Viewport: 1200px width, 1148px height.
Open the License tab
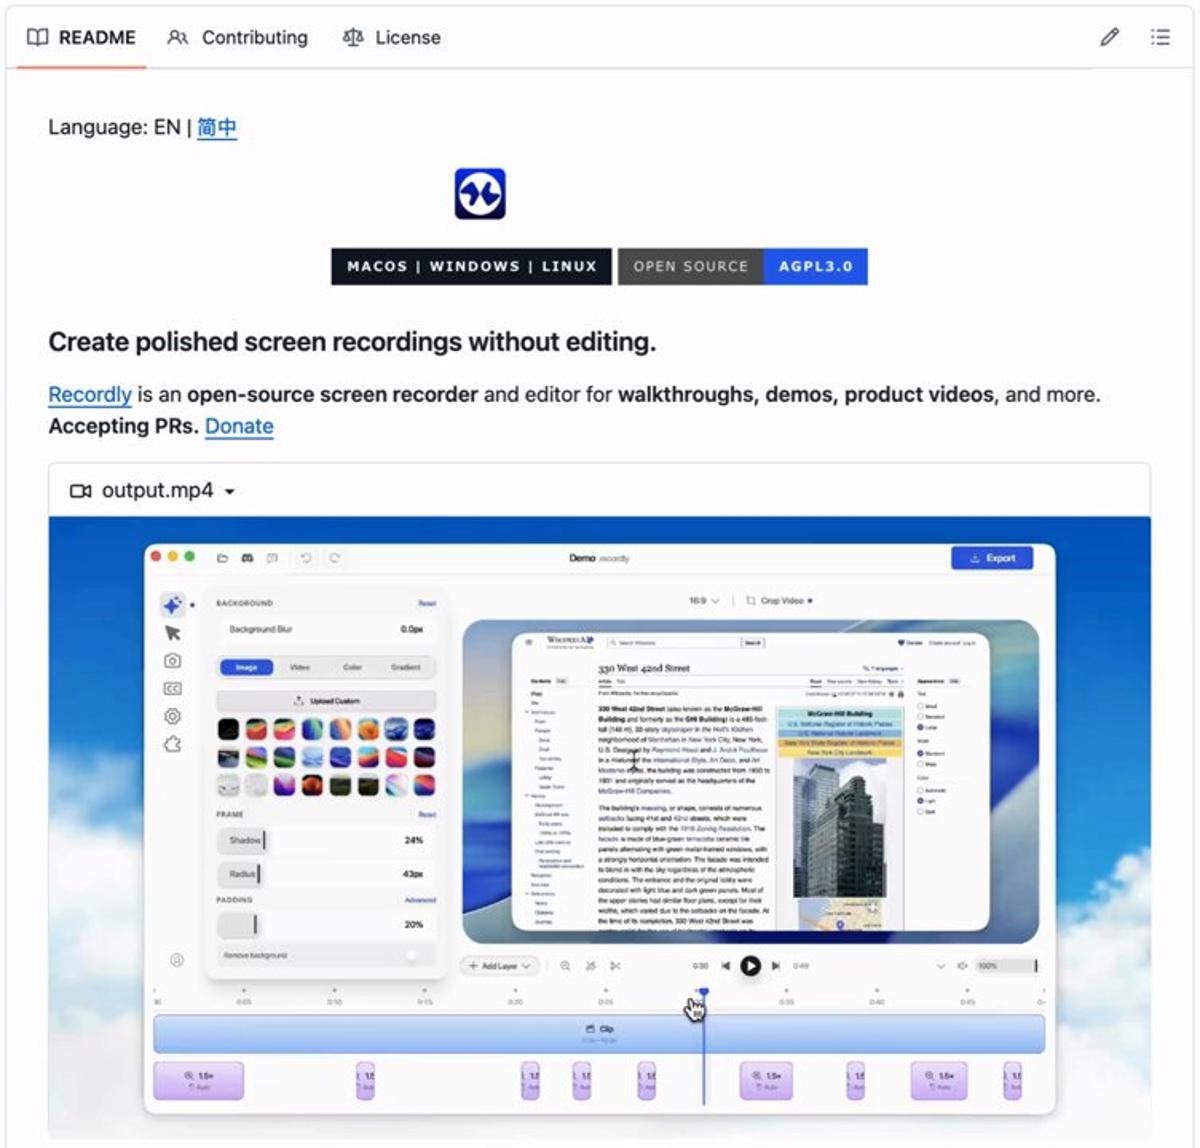pyautogui.click(x=392, y=37)
